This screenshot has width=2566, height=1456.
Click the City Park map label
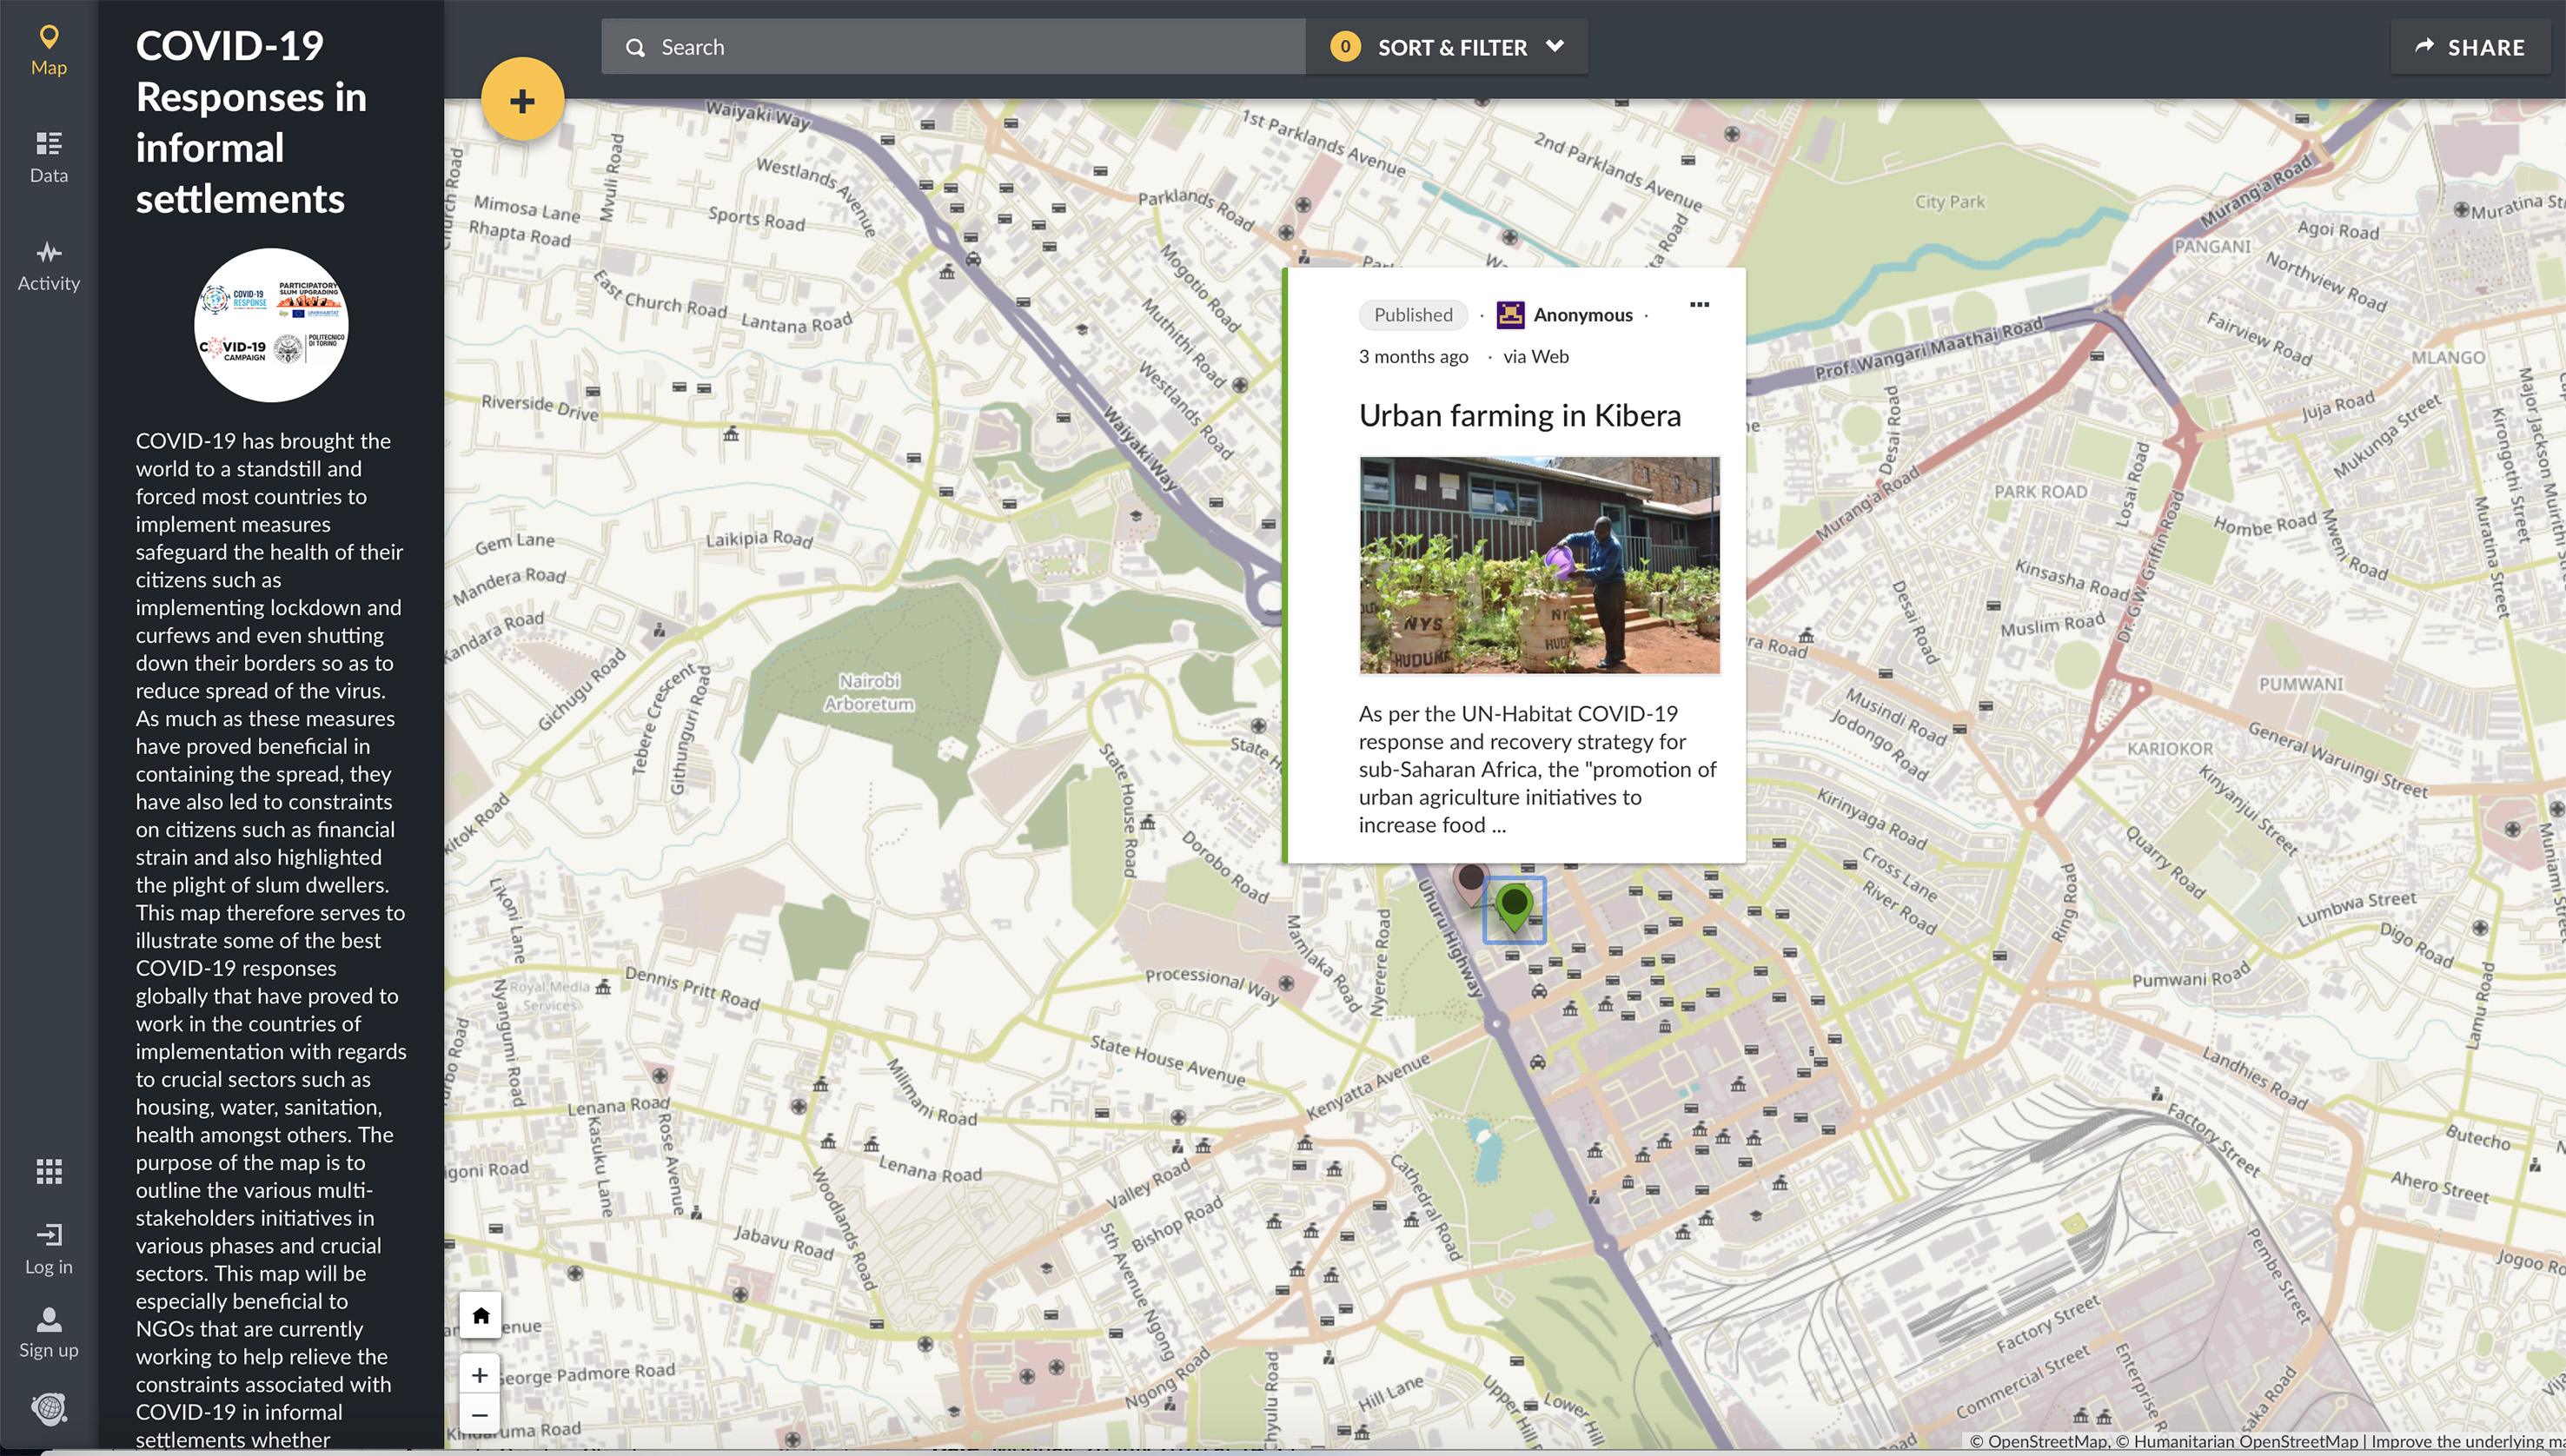coord(1949,201)
